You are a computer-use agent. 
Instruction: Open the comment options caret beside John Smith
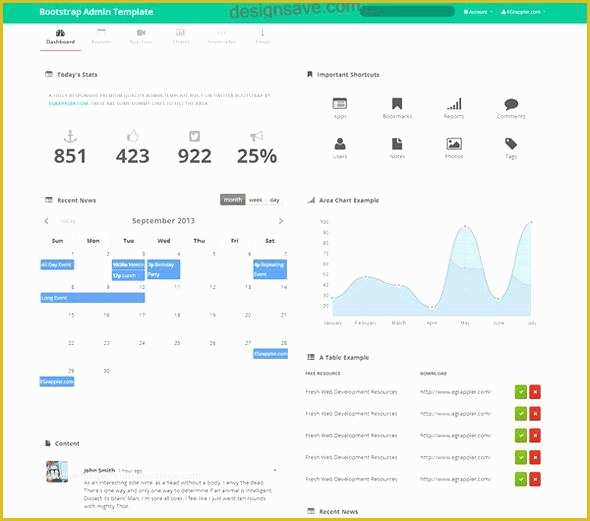pos(275,470)
